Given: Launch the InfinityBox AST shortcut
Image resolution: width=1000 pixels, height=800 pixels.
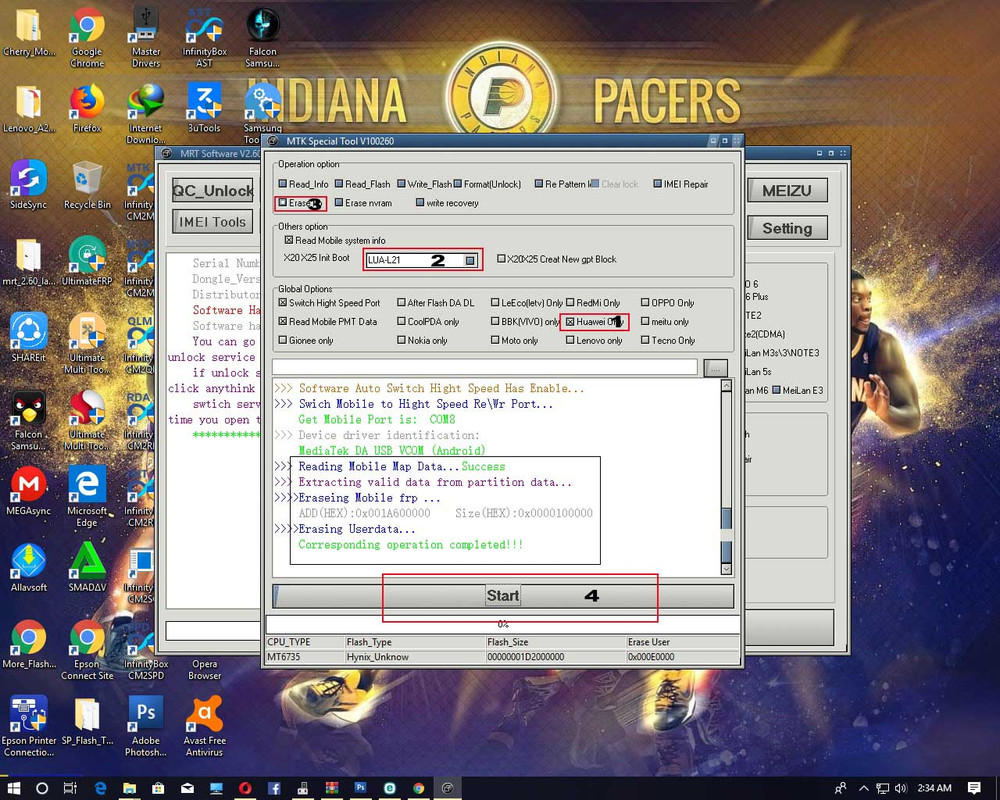Looking at the screenshot, I should [204, 38].
